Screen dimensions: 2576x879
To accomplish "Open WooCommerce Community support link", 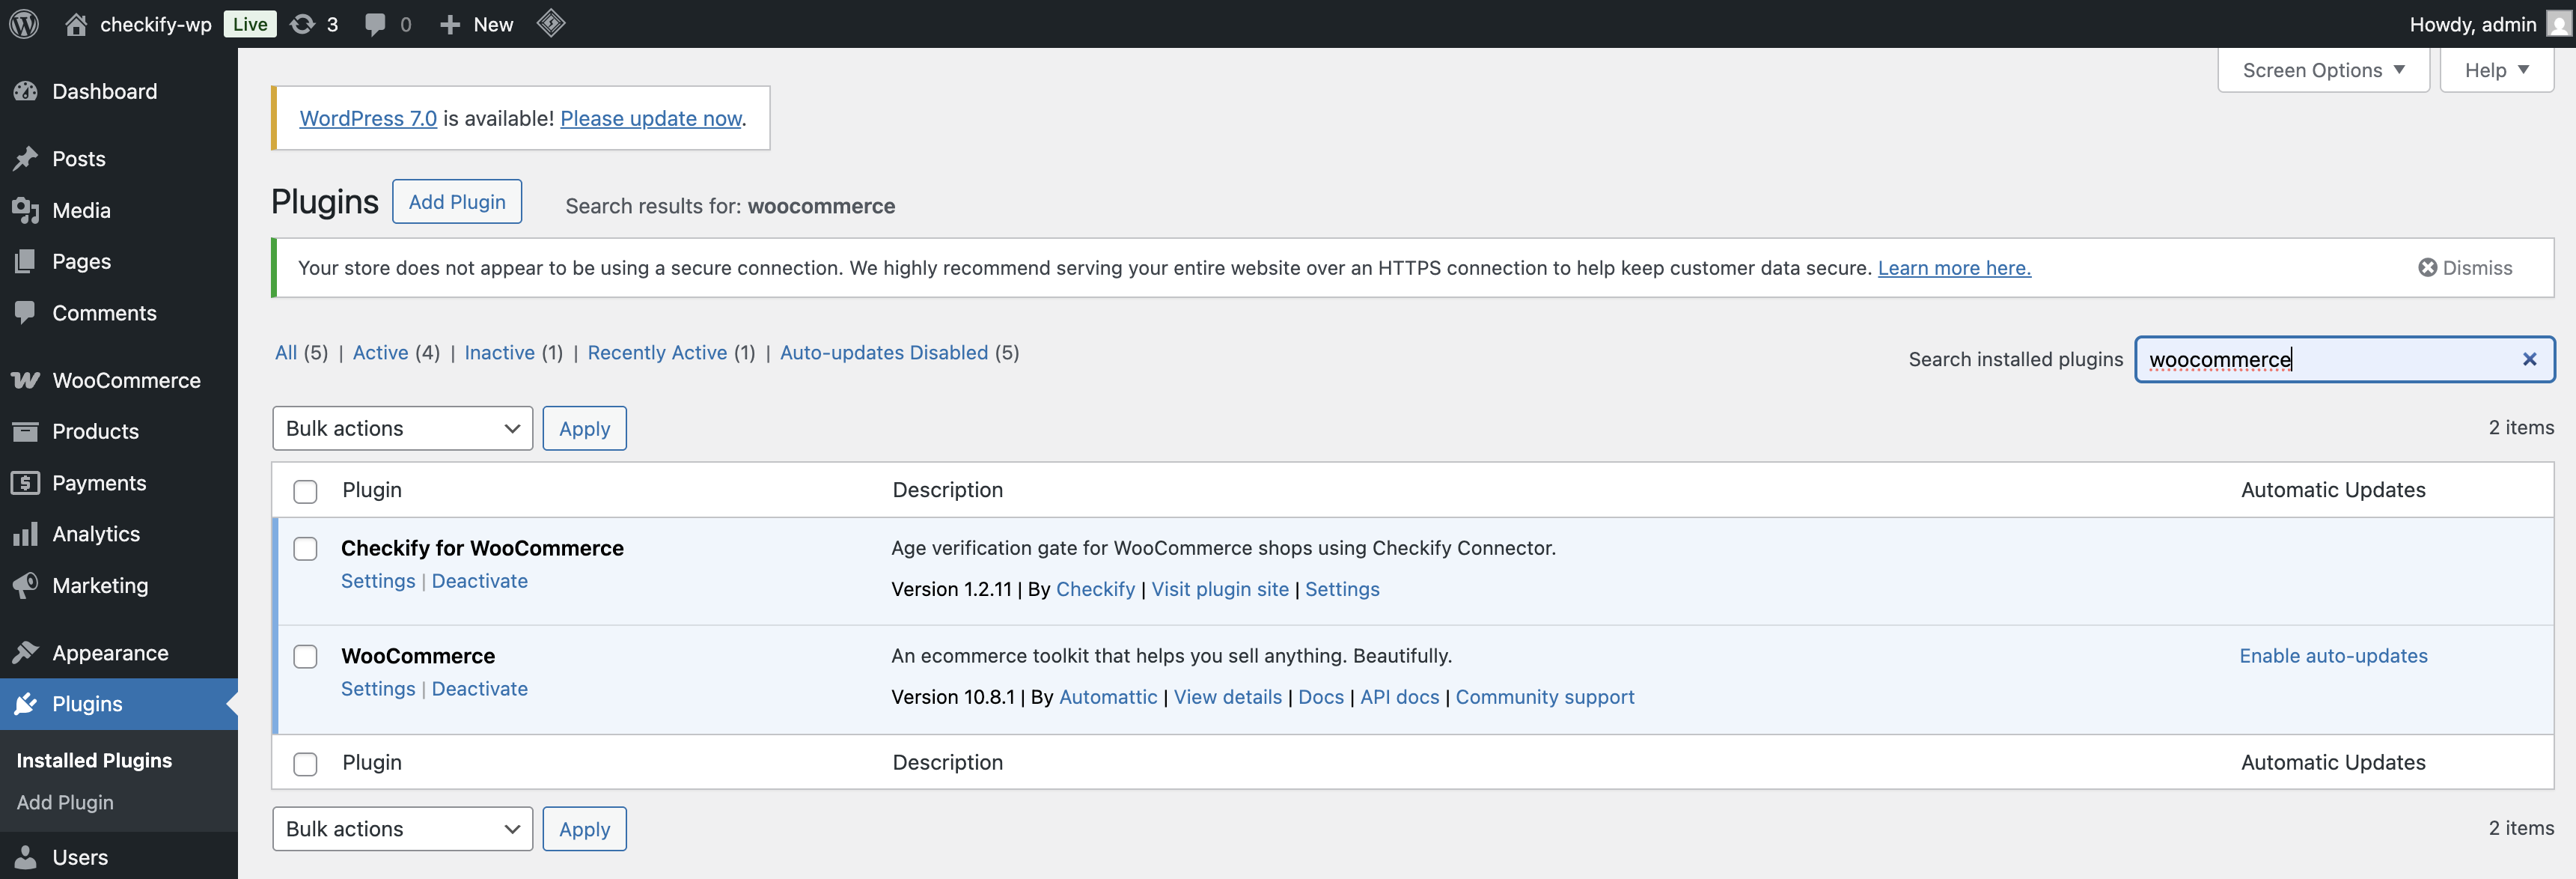I will [1544, 697].
